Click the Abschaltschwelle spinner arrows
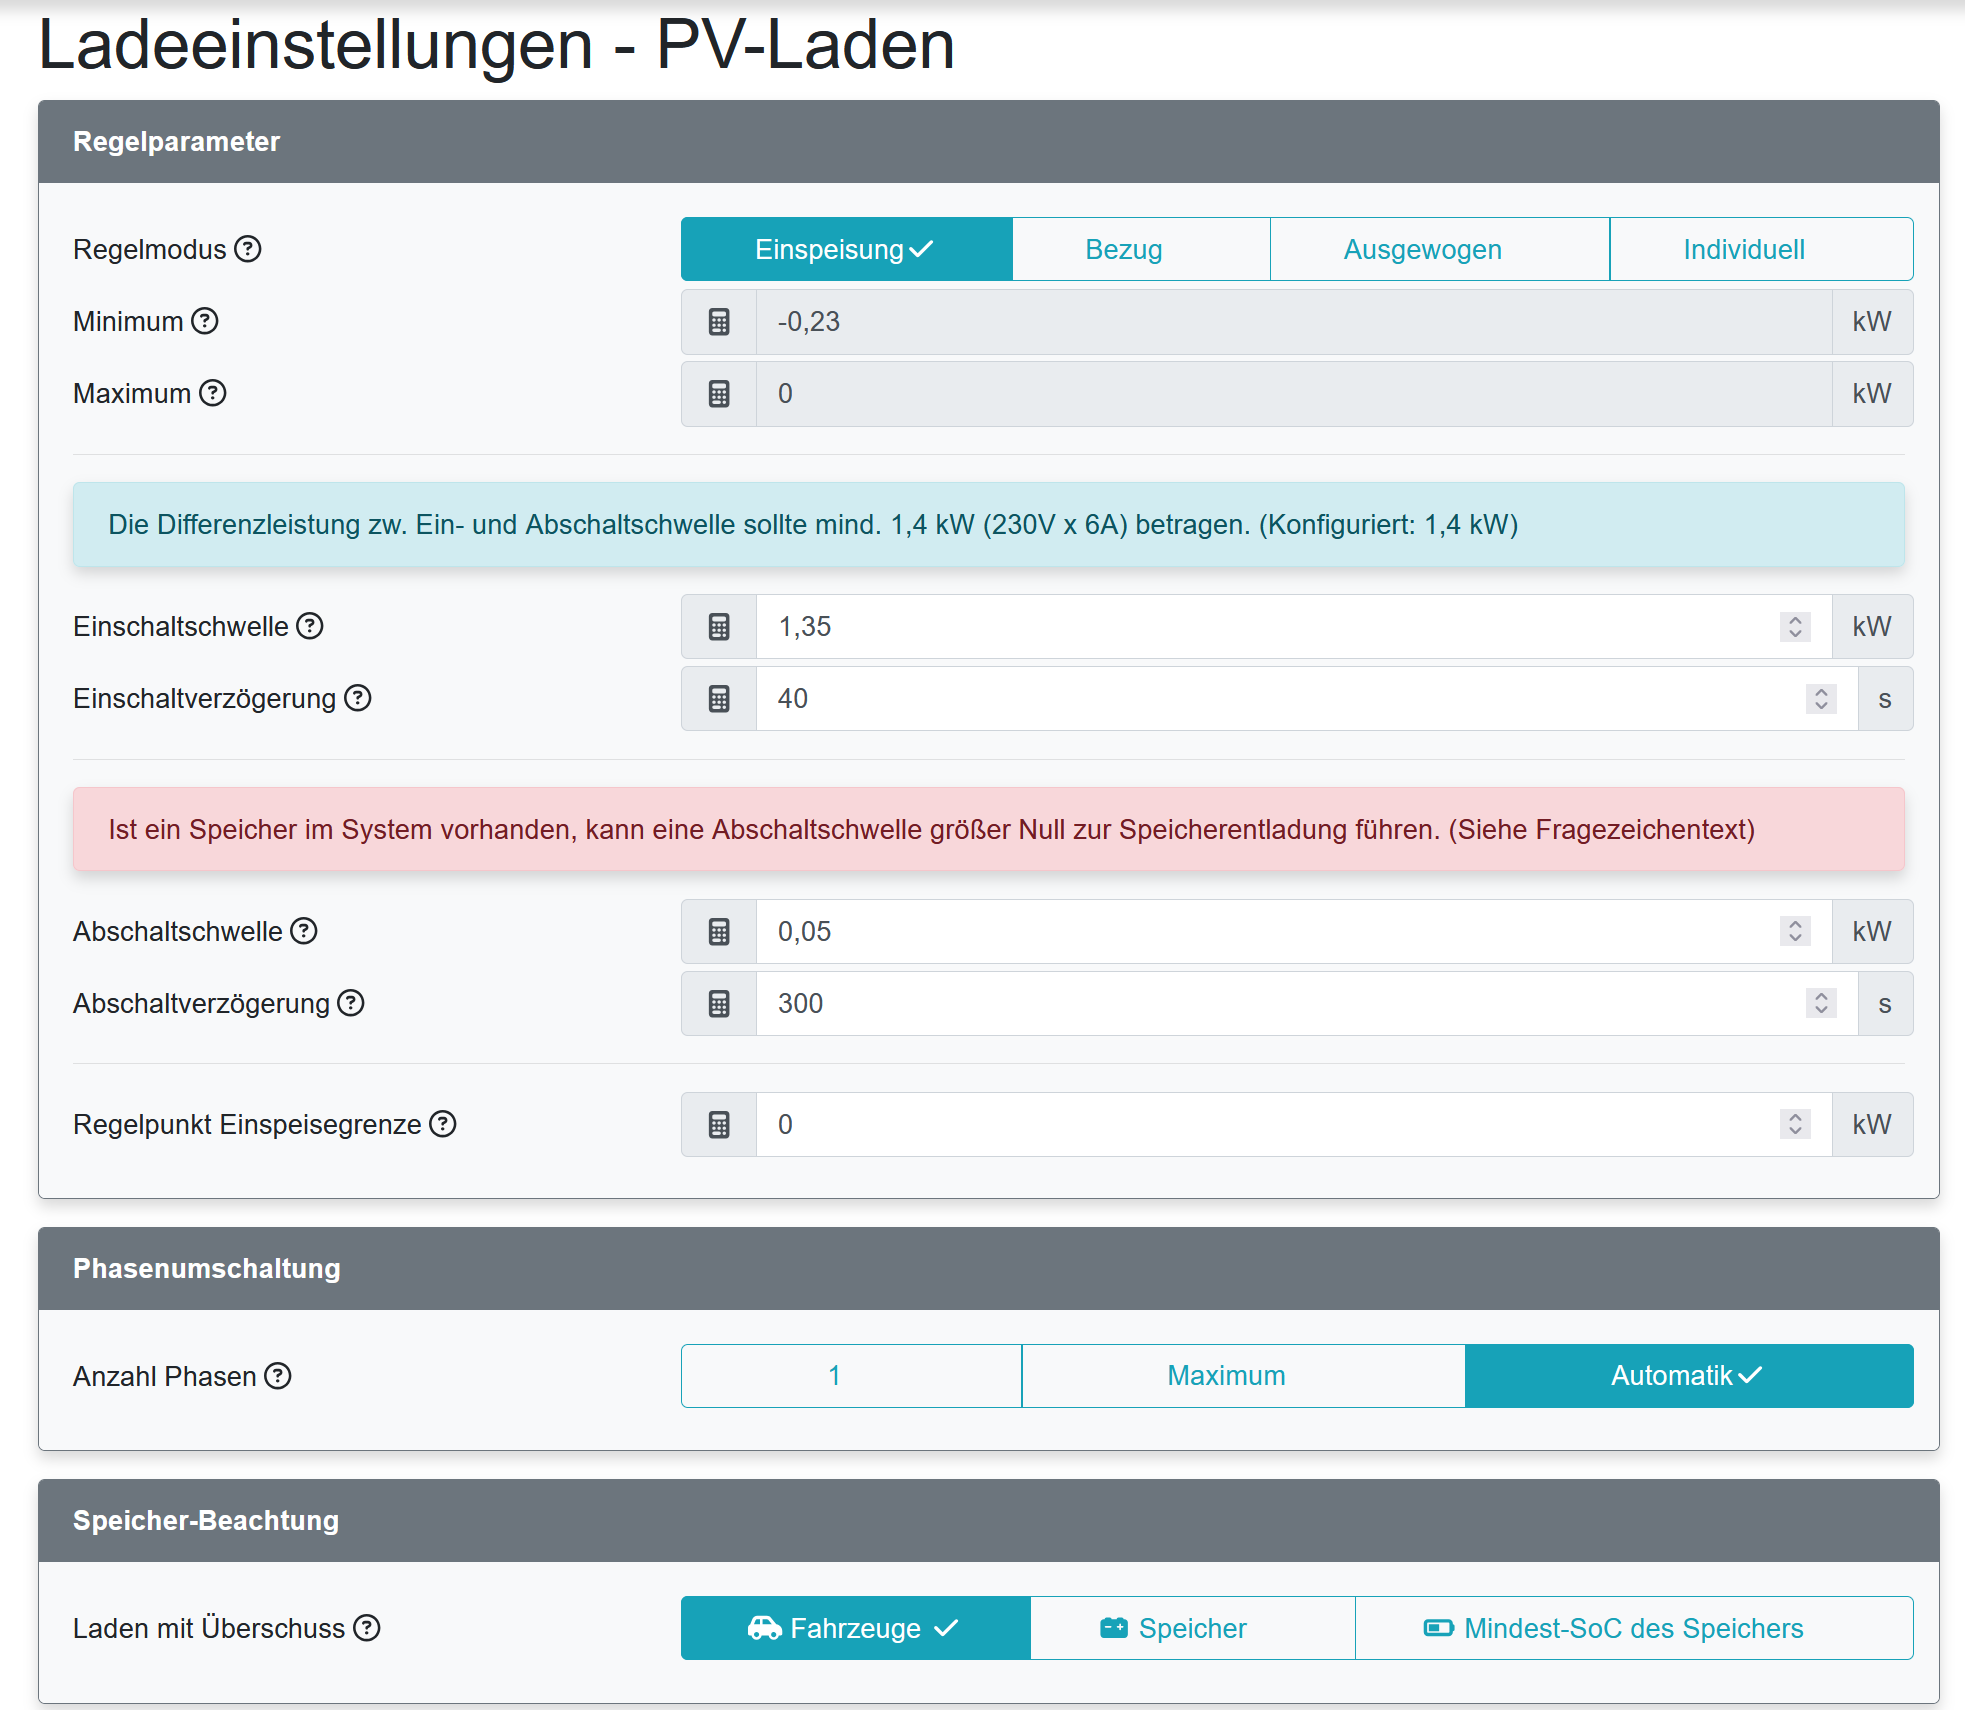The width and height of the screenshot is (1965, 1710). pyautogui.click(x=1795, y=932)
